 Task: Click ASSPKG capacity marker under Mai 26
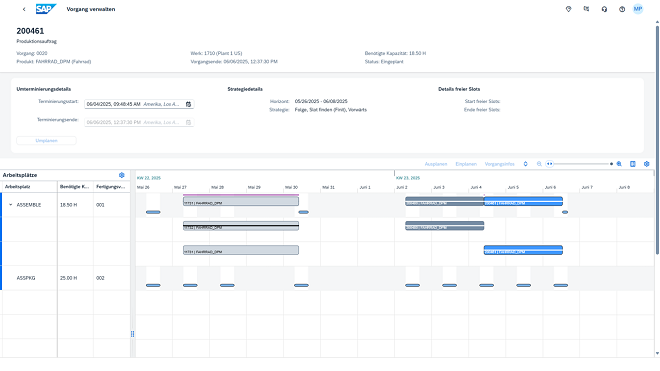[x=153, y=286]
